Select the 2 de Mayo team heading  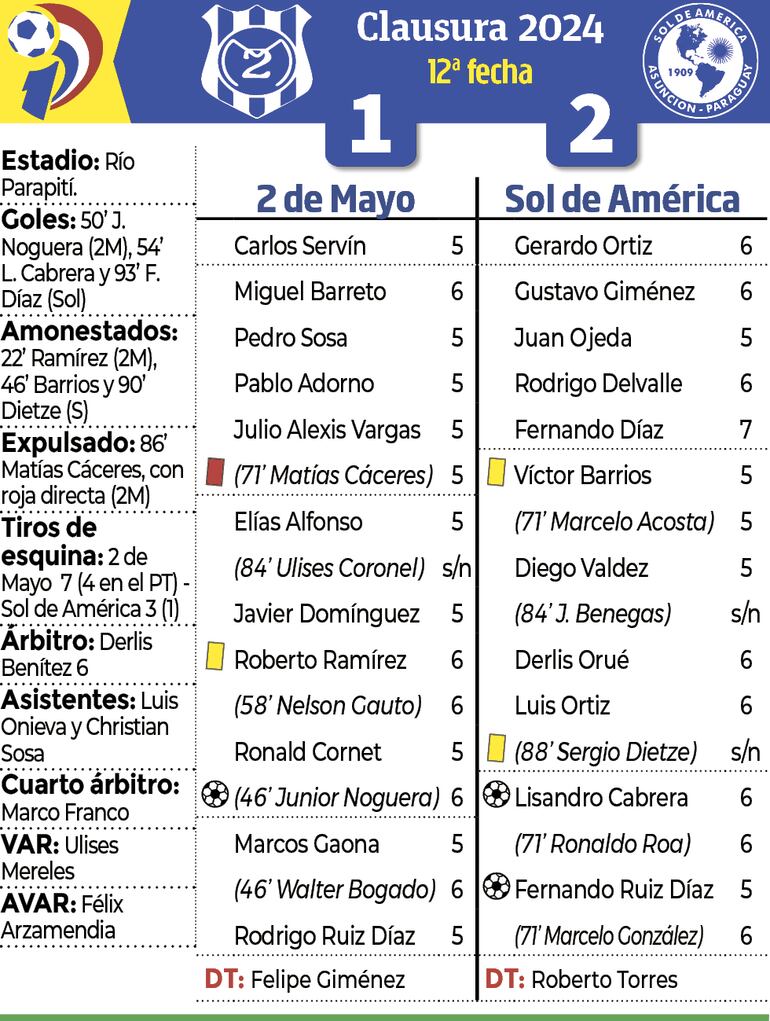point(335,199)
